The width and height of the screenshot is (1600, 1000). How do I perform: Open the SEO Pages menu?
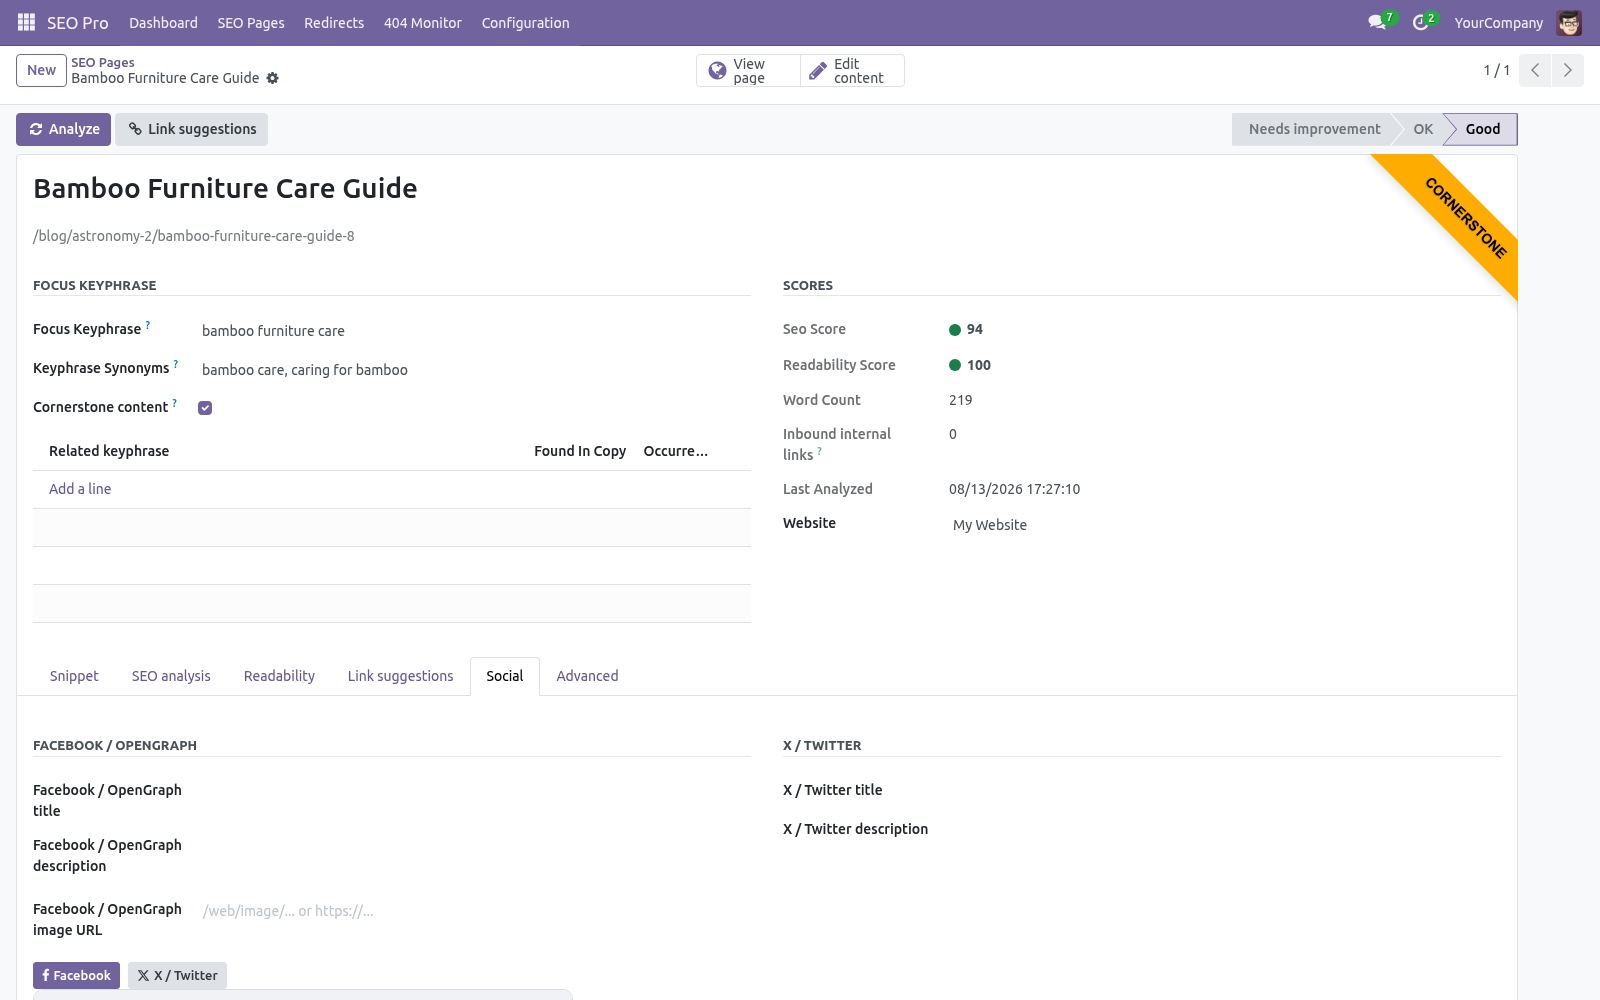coord(251,23)
